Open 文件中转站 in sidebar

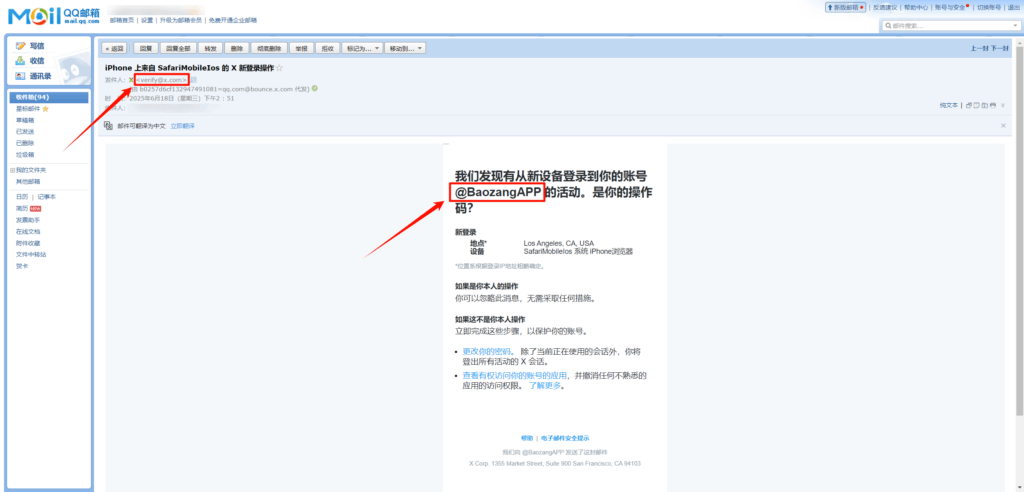tap(31, 254)
